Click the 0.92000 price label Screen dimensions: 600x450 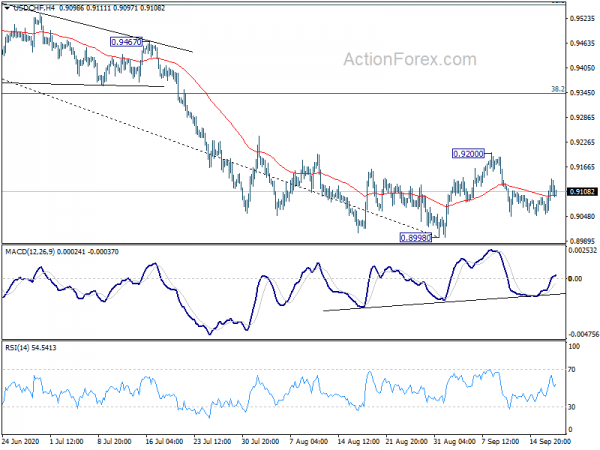468,154
